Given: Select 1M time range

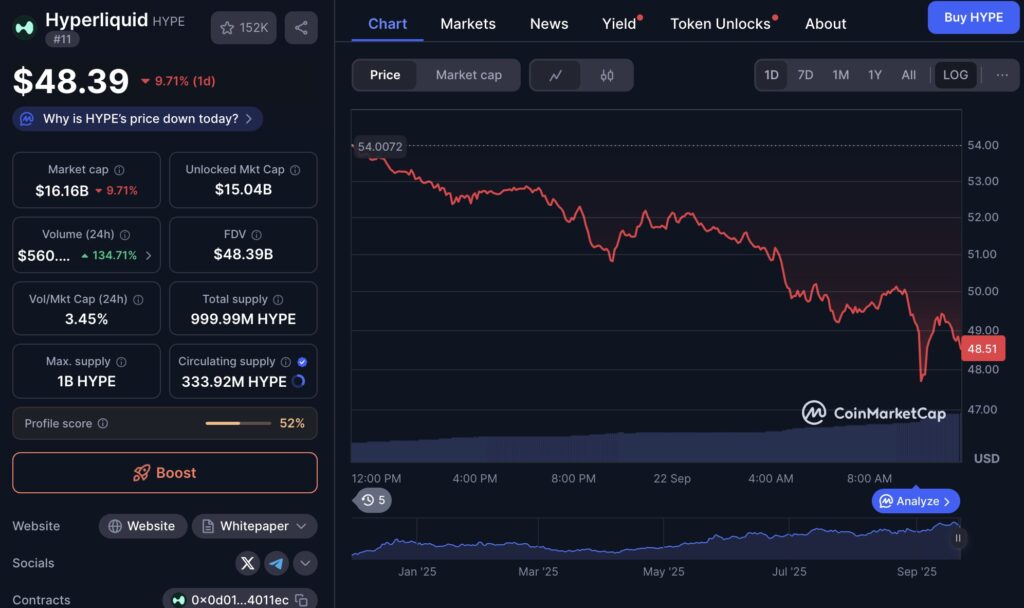Looking at the screenshot, I should click(840, 75).
